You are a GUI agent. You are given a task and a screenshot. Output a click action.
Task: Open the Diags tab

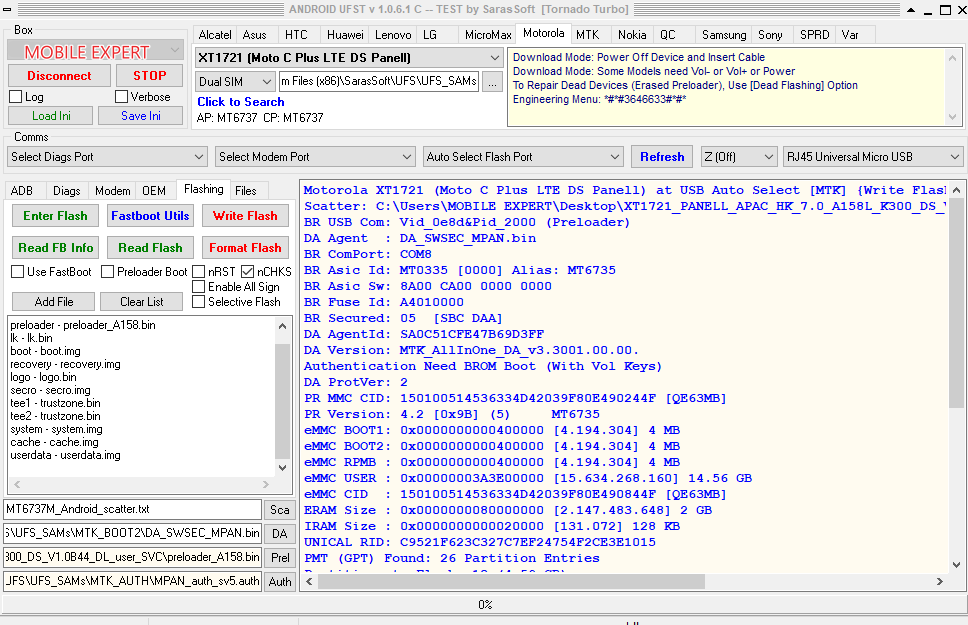point(67,191)
